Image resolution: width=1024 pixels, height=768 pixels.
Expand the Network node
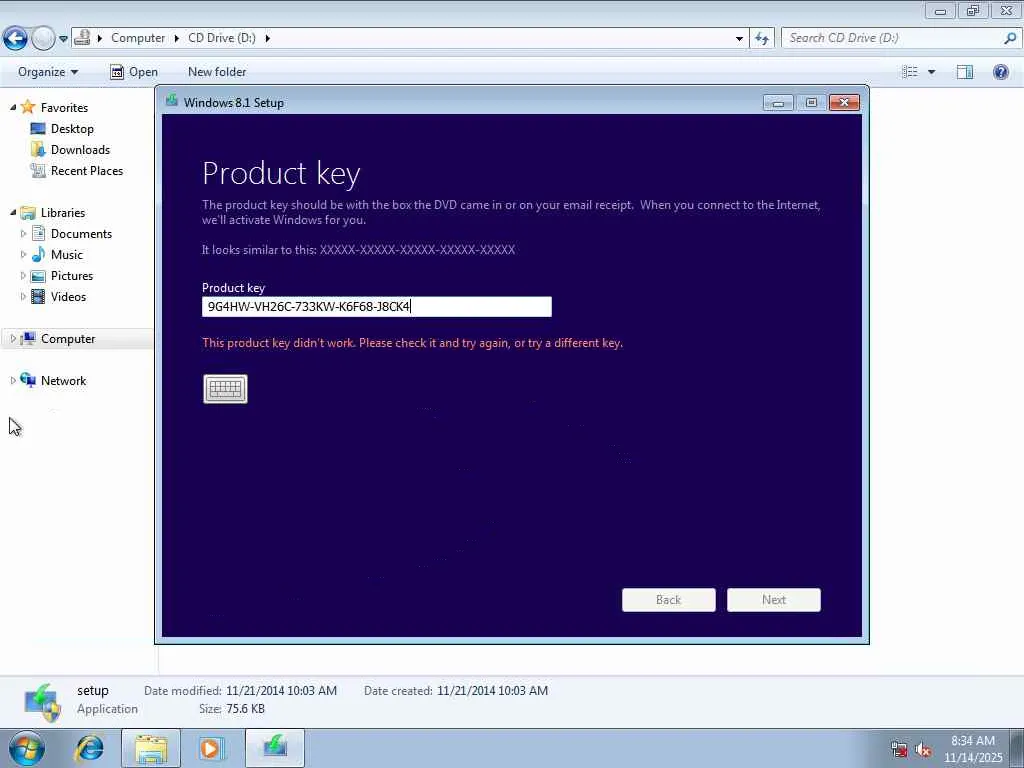[13, 380]
